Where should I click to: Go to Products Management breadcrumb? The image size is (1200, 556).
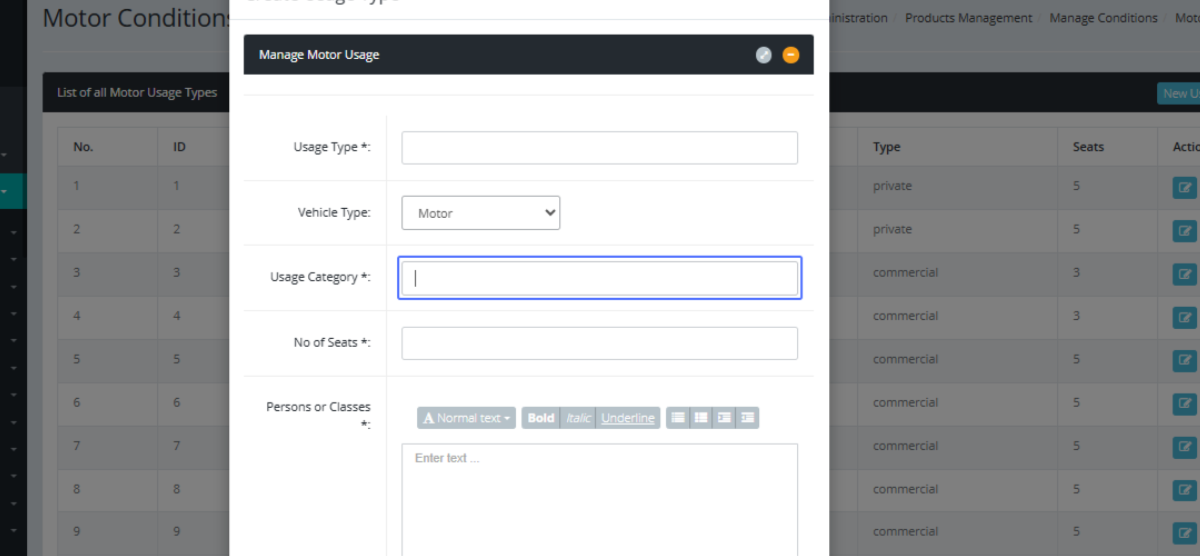point(968,18)
